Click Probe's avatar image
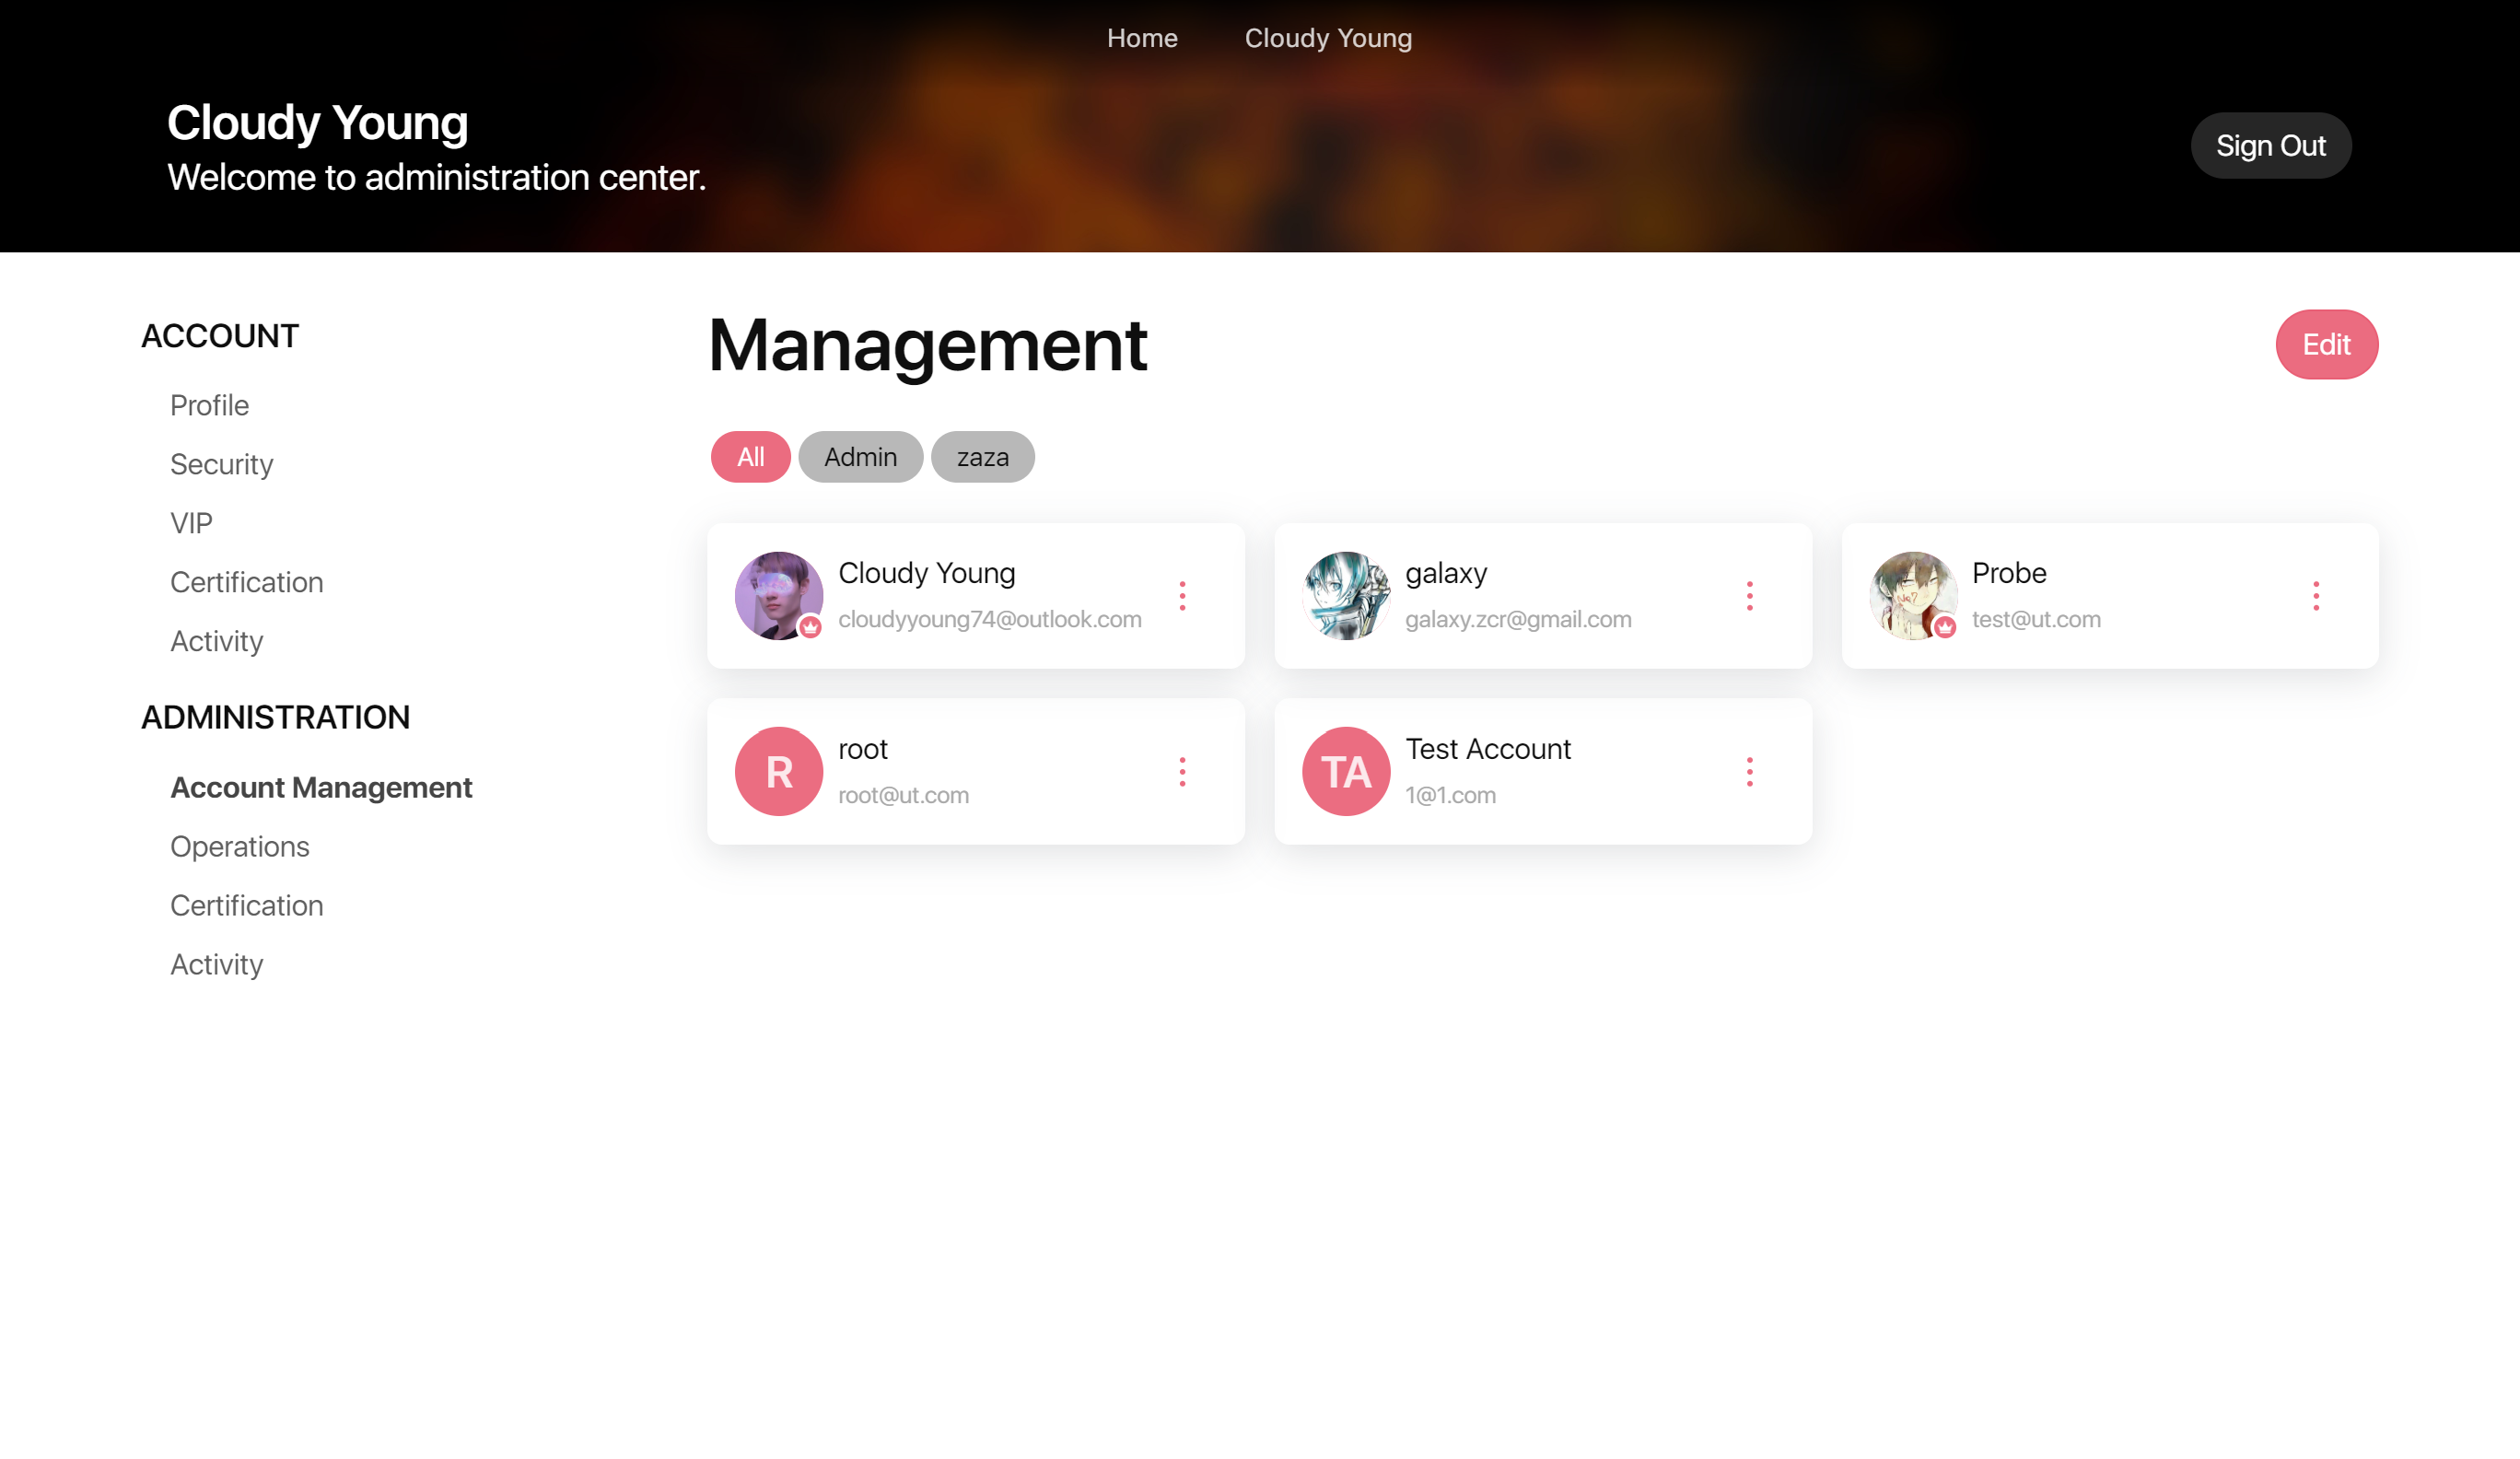Screen dimensions: 2520x1459 pyautogui.click(x=1912, y=596)
